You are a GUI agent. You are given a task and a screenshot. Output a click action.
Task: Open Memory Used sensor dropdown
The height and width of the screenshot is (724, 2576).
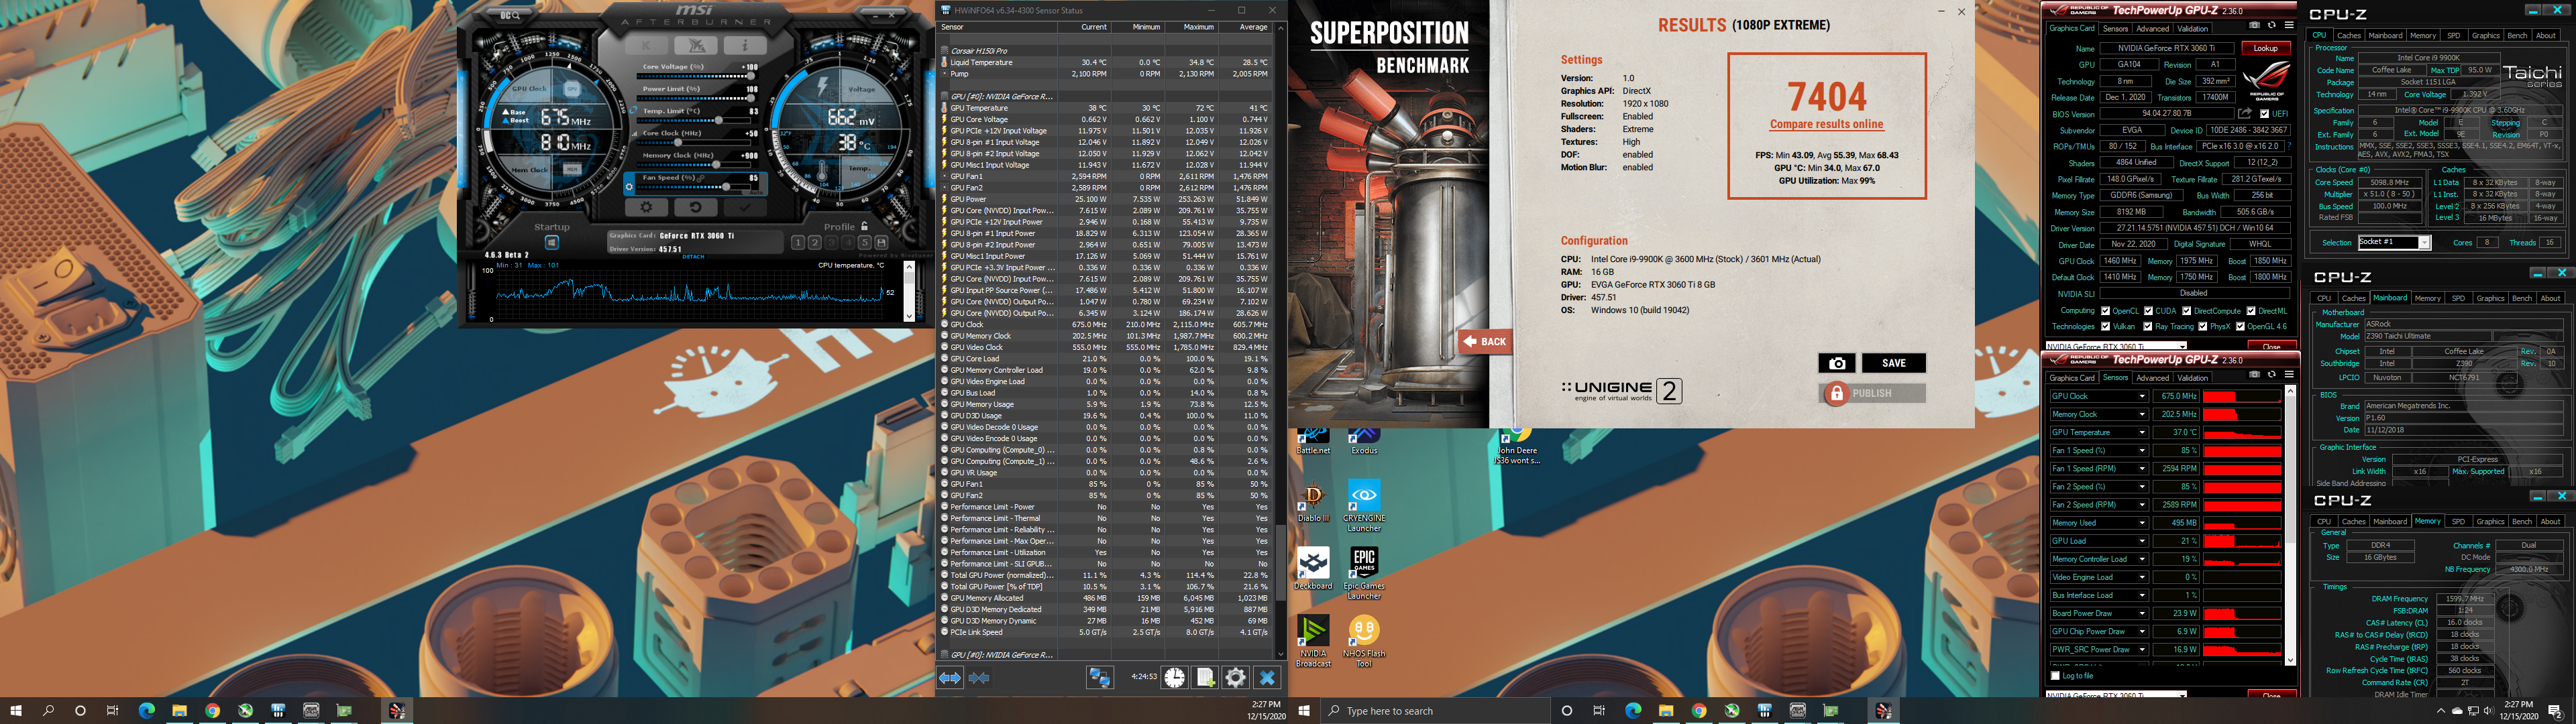(2142, 523)
